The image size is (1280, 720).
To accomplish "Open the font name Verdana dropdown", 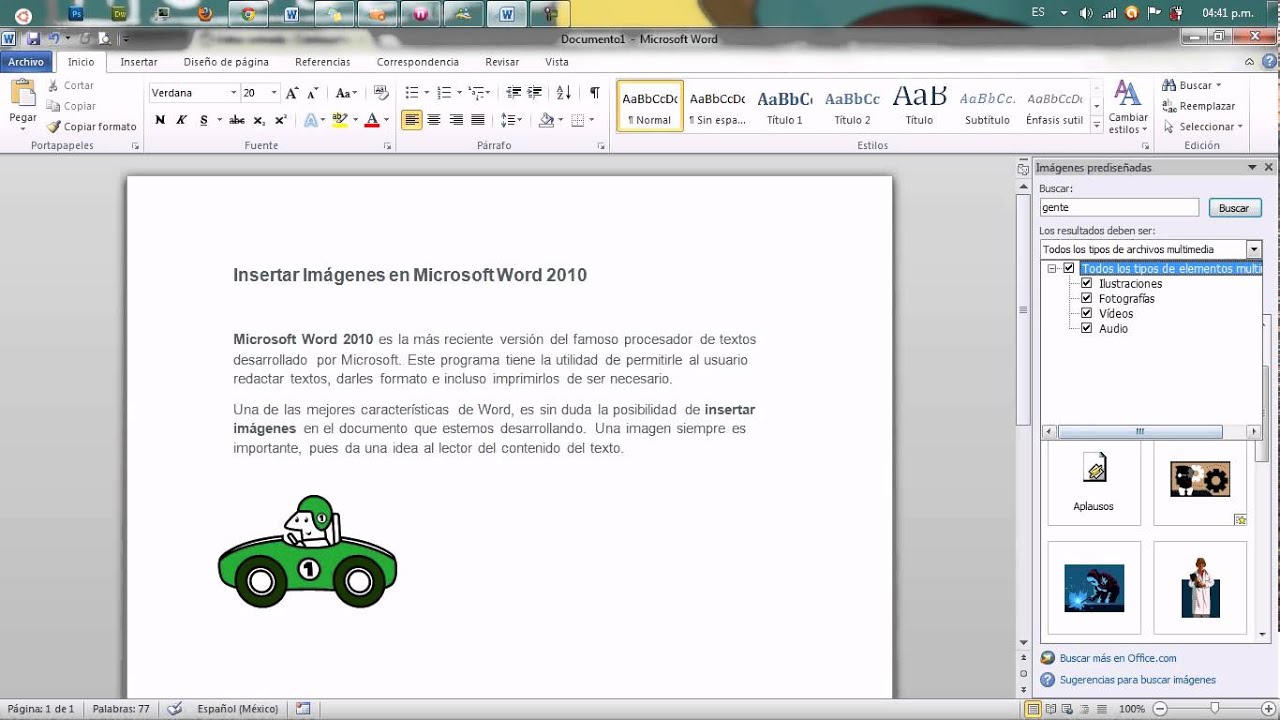I will pos(234,93).
